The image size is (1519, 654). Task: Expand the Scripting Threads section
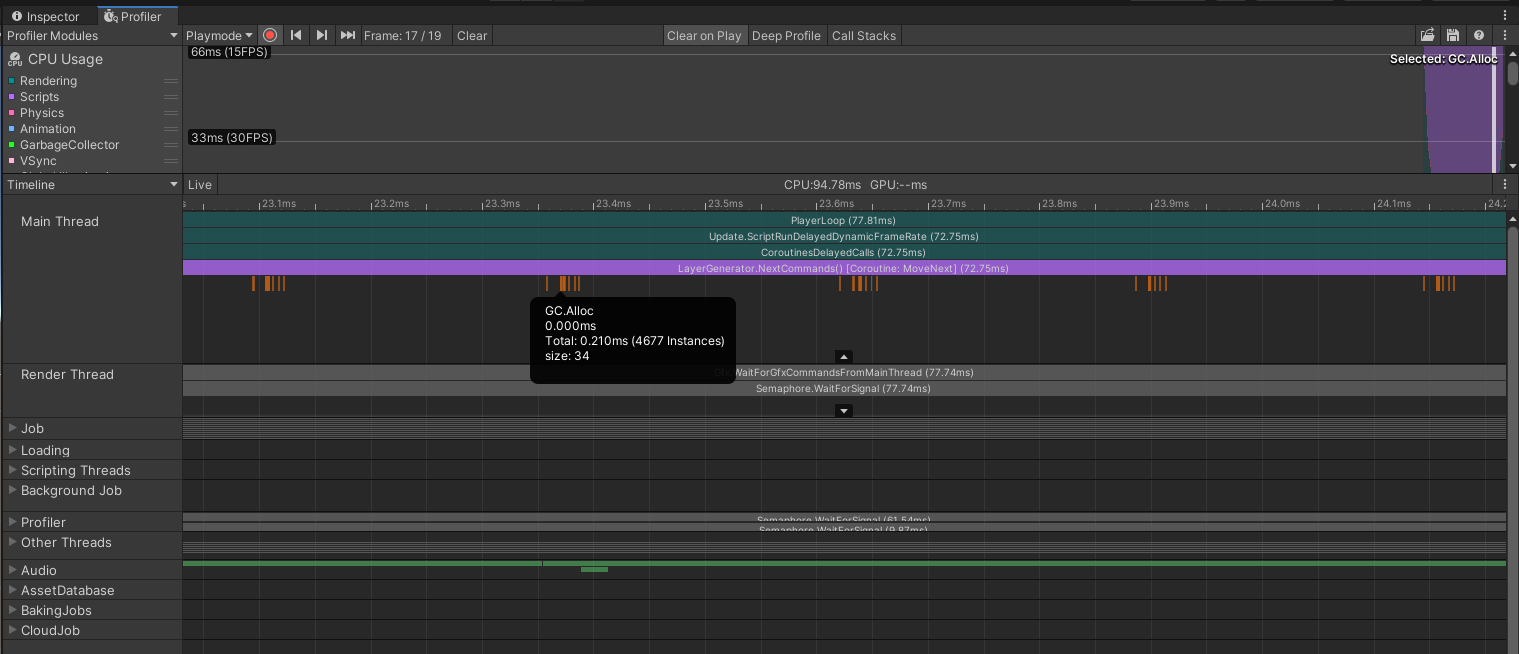pos(11,470)
